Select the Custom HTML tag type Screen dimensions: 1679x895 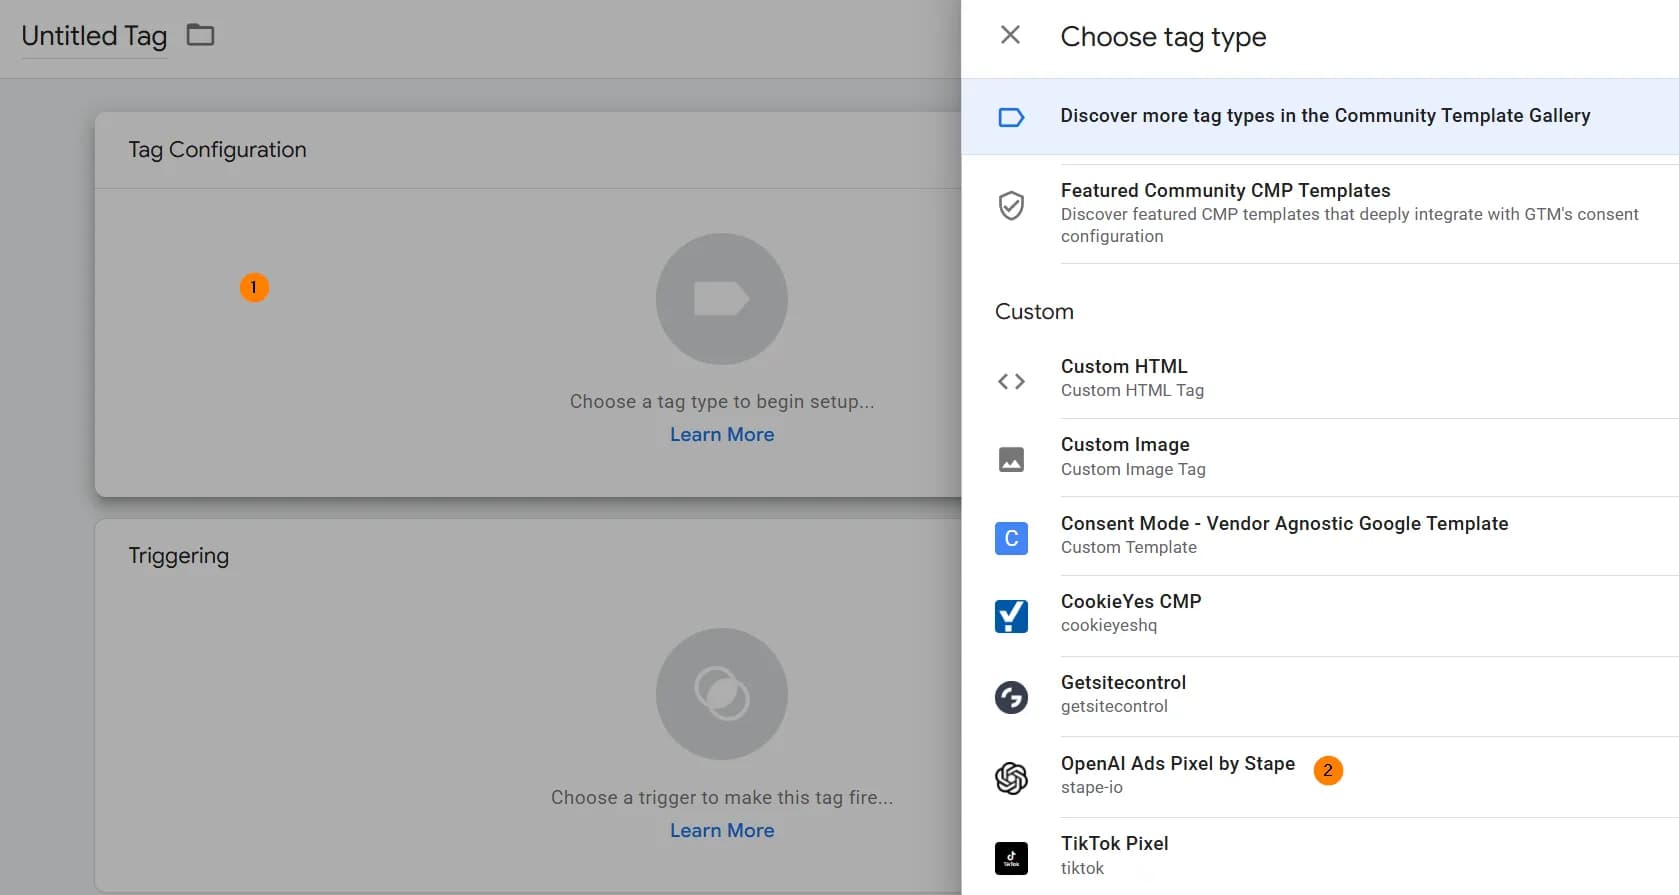pyautogui.click(x=1320, y=379)
